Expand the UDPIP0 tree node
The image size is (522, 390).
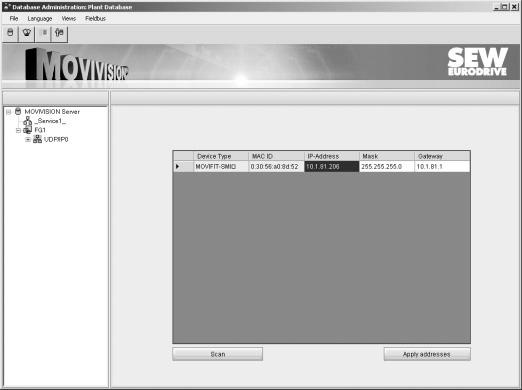tap(28, 140)
